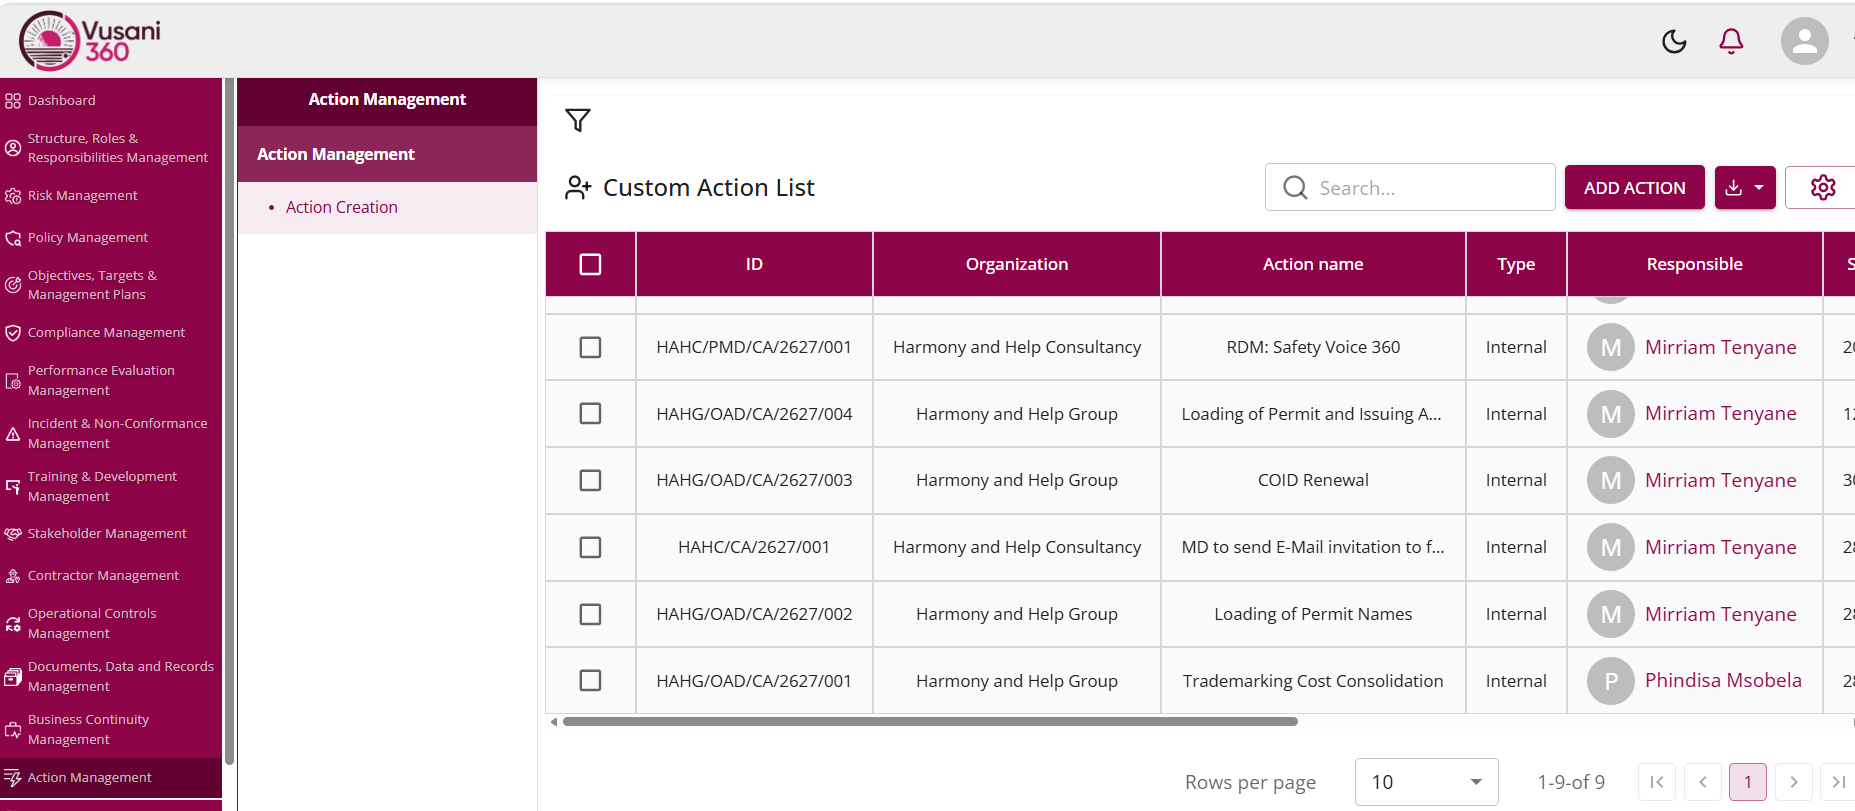1855x811 pixels.
Task: Go to previous page of results
Action: [1702, 782]
